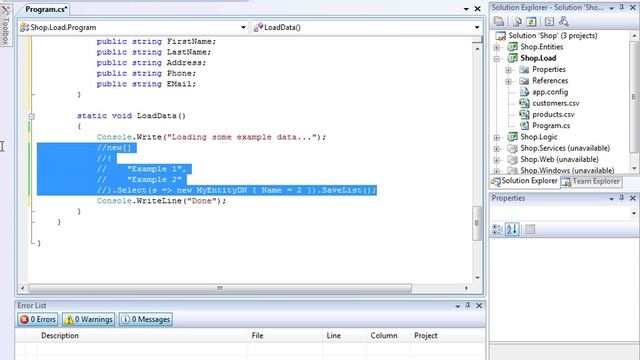Image resolution: width=640 pixels, height=360 pixels.
Task: Click the 'static void LoadData()' declaration
Action: click(x=131, y=116)
